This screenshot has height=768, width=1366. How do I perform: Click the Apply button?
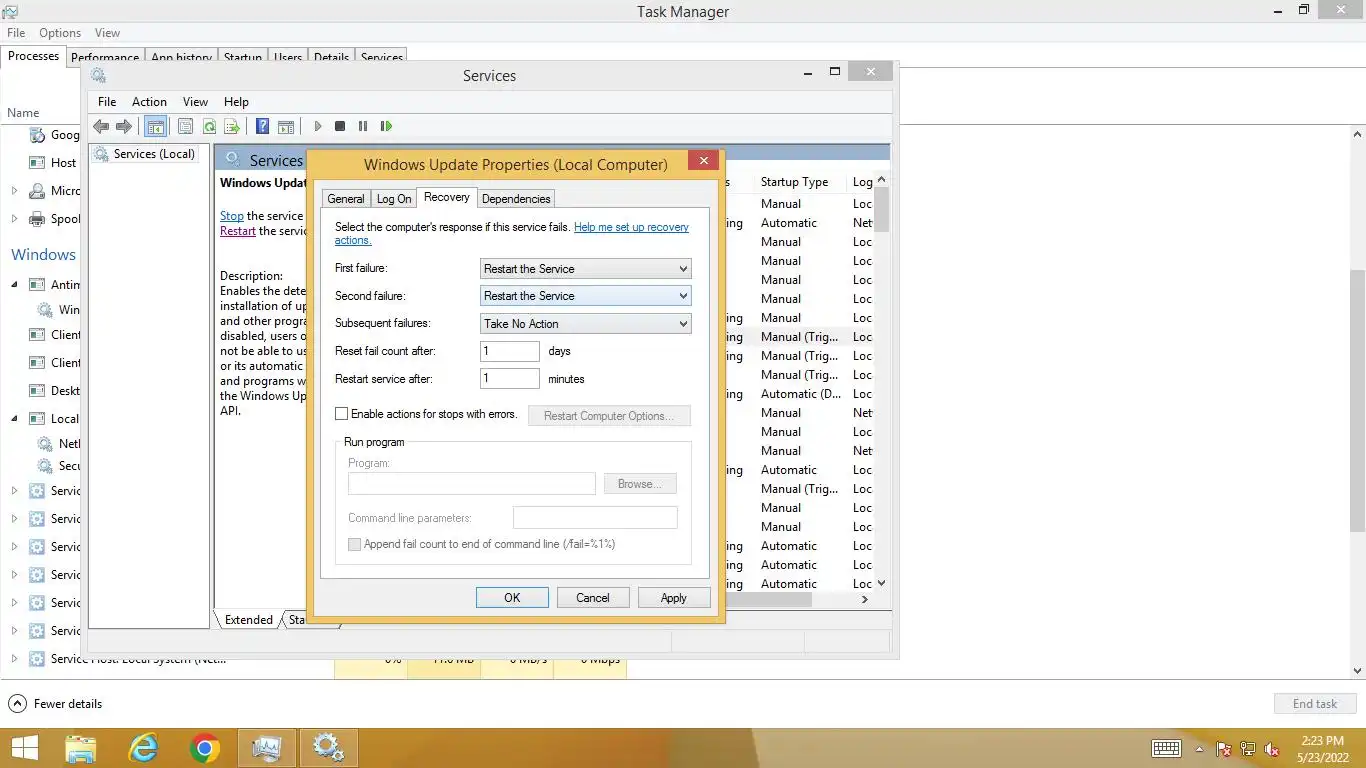(x=673, y=597)
